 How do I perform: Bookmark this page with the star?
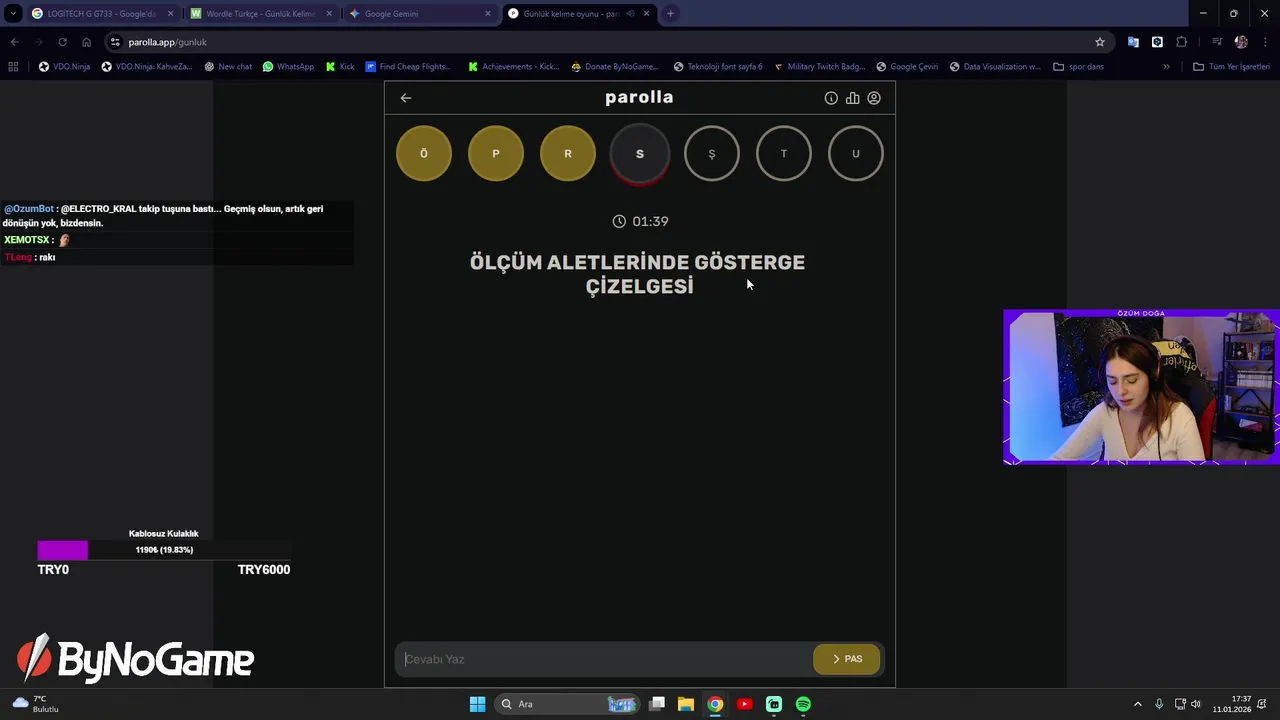click(1100, 42)
